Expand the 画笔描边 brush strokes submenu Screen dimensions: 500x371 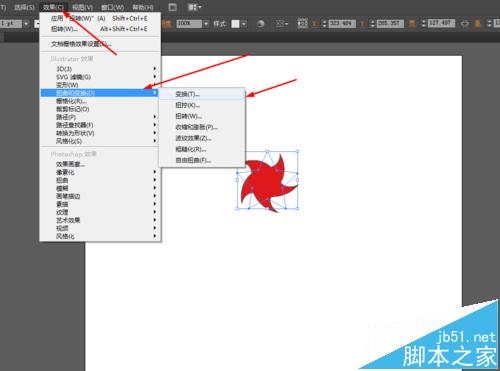tap(100, 196)
